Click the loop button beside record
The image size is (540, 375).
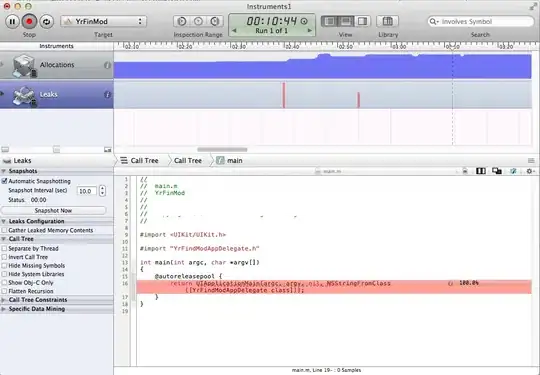pyautogui.click(x=46, y=22)
